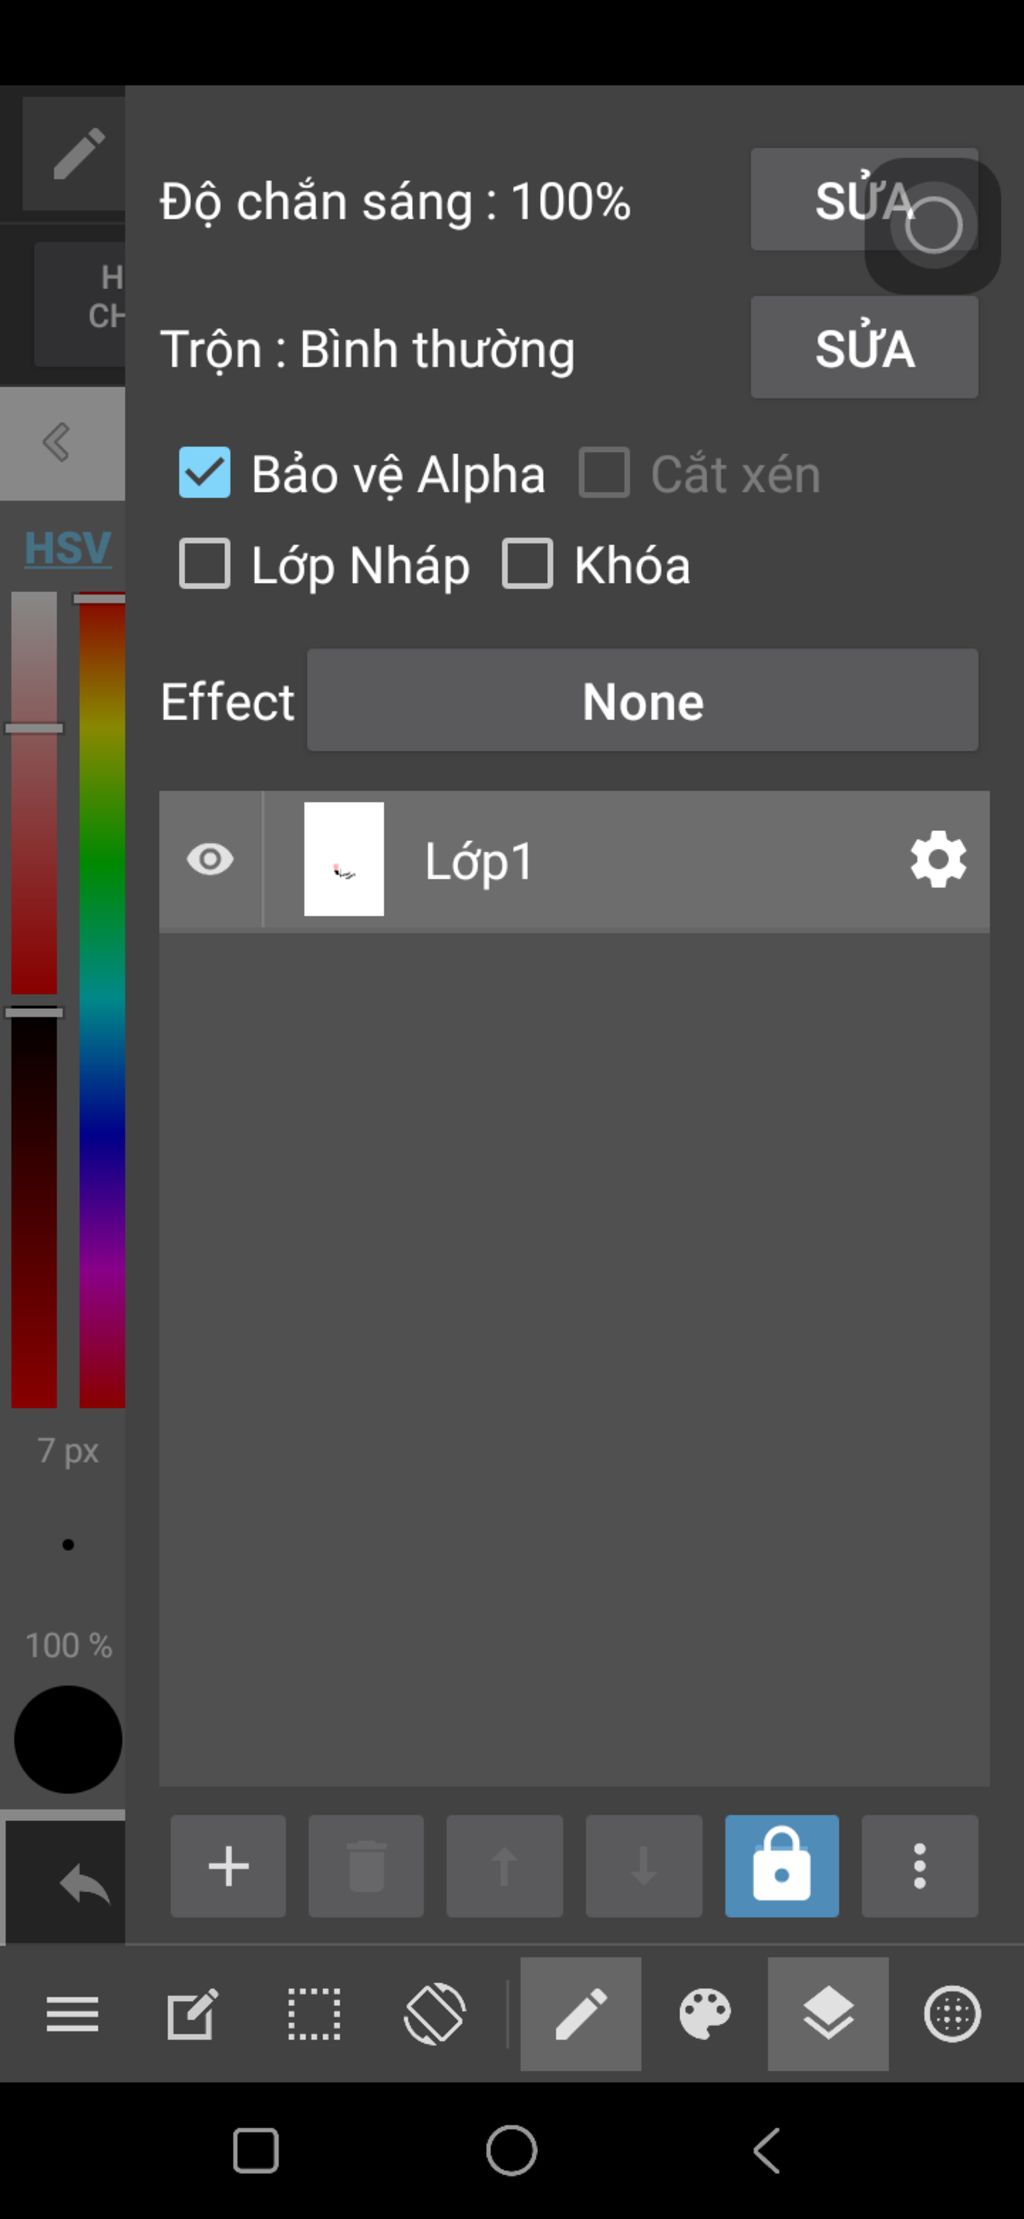Pick a hue on the rainbow slider
This screenshot has height=2219, width=1024.
102,1000
